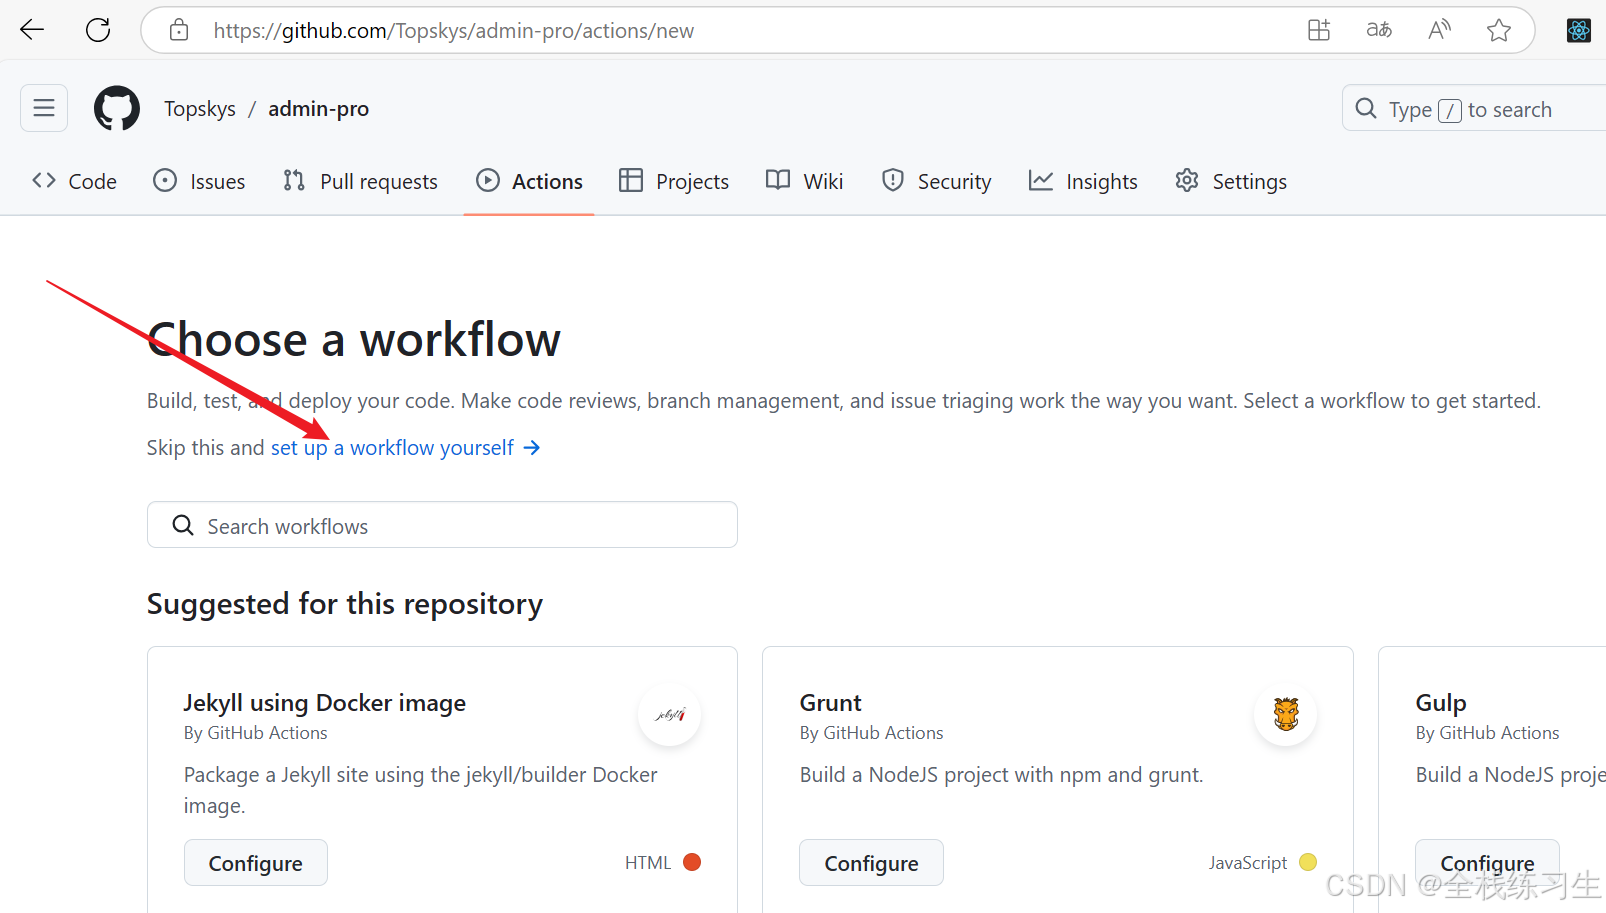Open the React developer extension icon
This screenshot has height=913, width=1606.
click(x=1579, y=30)
